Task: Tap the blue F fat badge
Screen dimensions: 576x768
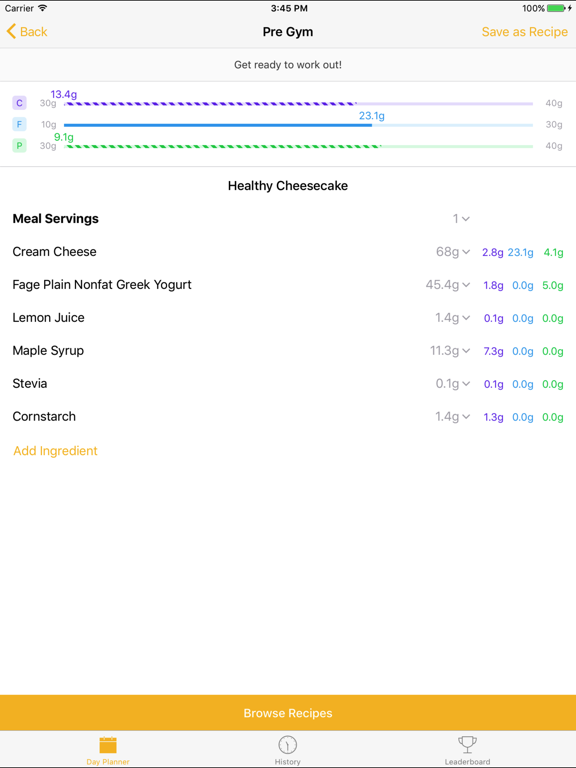Action: point(19,124)
